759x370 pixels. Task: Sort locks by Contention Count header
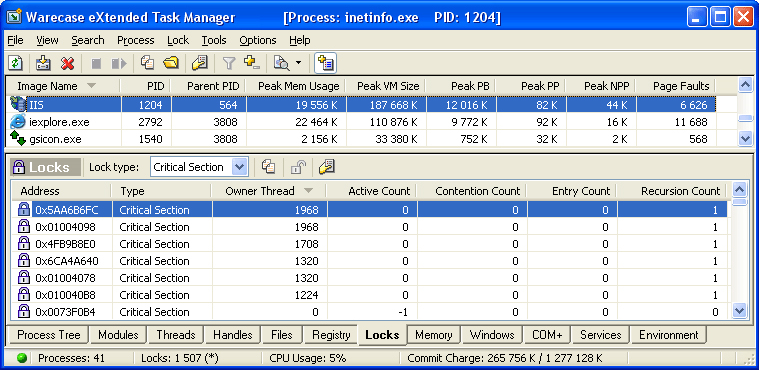click(471, 191)
